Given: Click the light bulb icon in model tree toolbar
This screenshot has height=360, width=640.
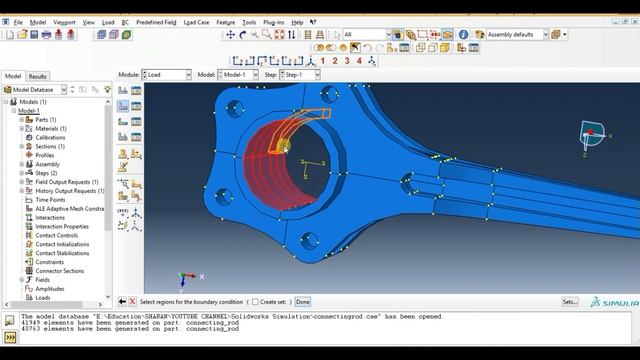Looking at the screenshot, I should pos(107,89).
